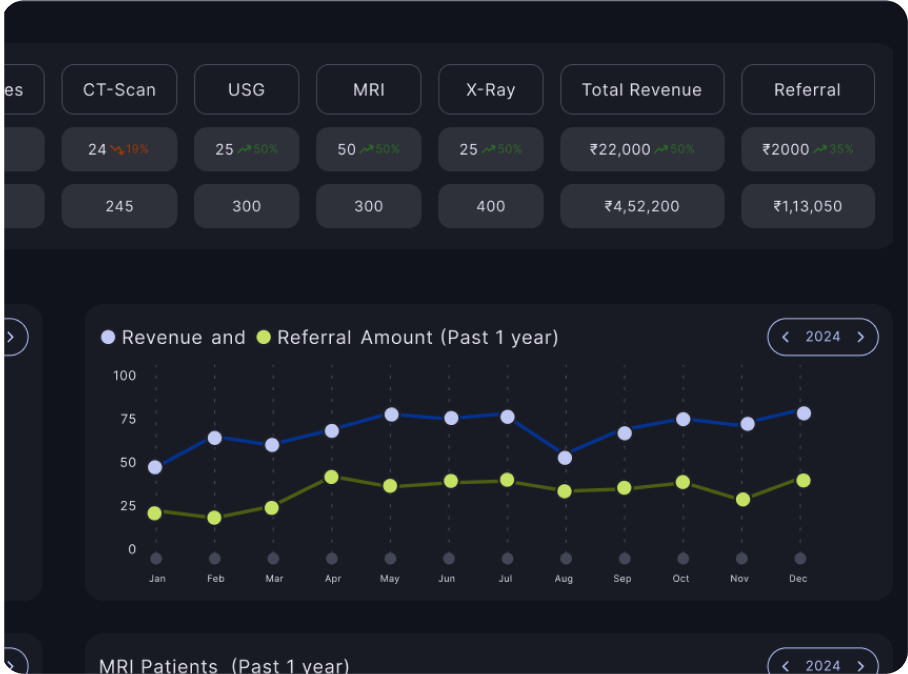Click the Jan axis marker dot
Image resolution: width=908 pixels, height=674 pixels.
(x=156, y=558)
